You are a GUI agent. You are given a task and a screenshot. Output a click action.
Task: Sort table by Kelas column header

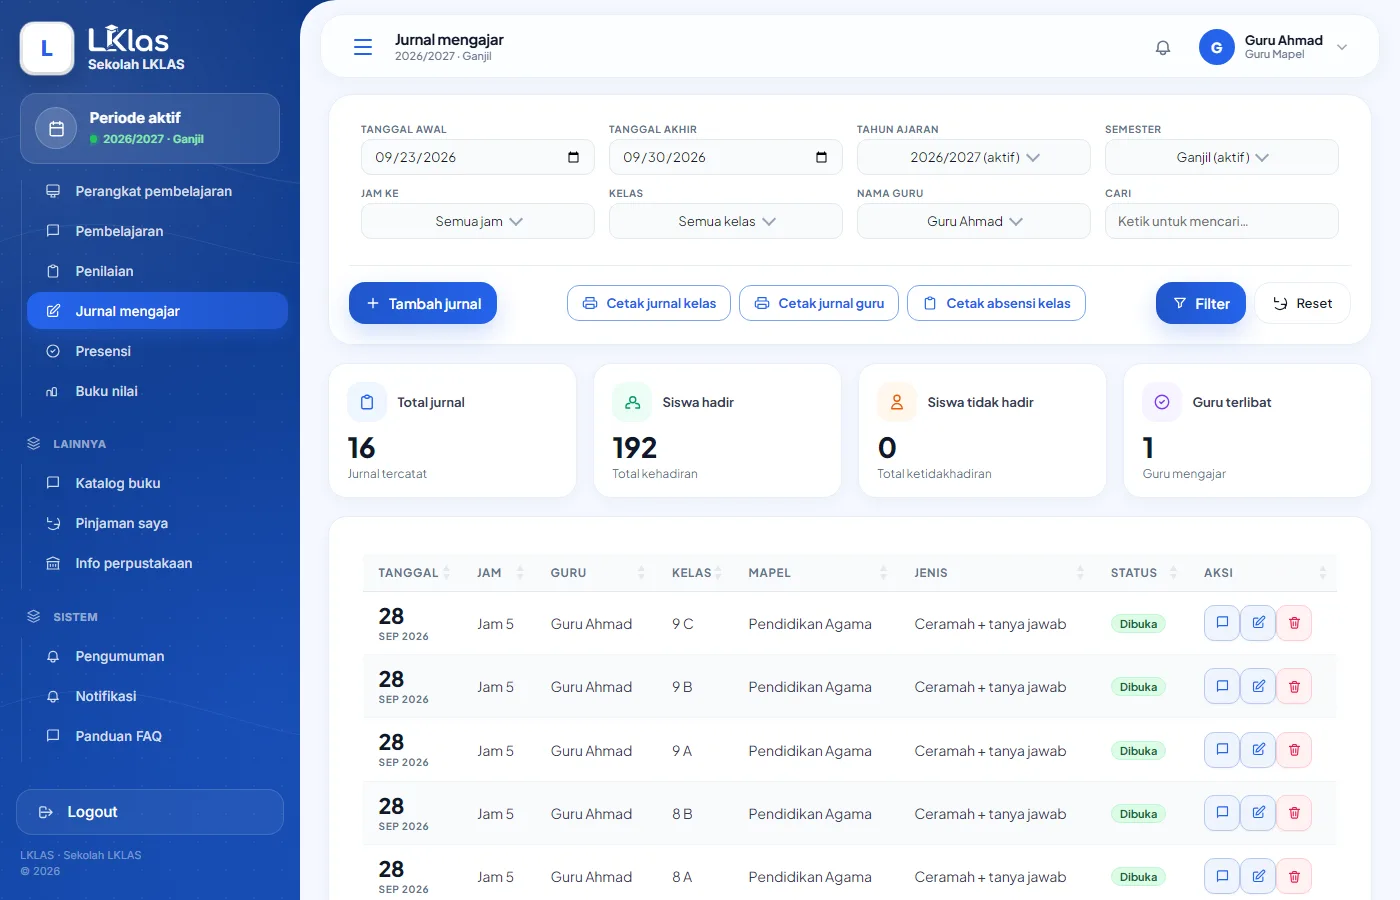(x=697, y=573)
